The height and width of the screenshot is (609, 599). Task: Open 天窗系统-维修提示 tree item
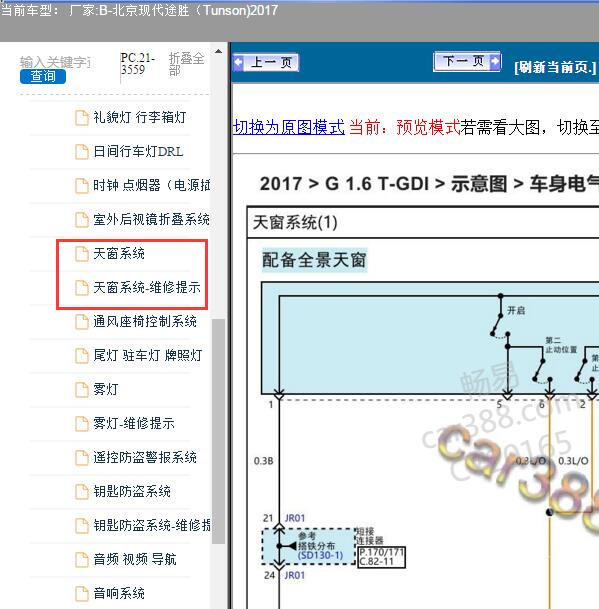point(147,287)
